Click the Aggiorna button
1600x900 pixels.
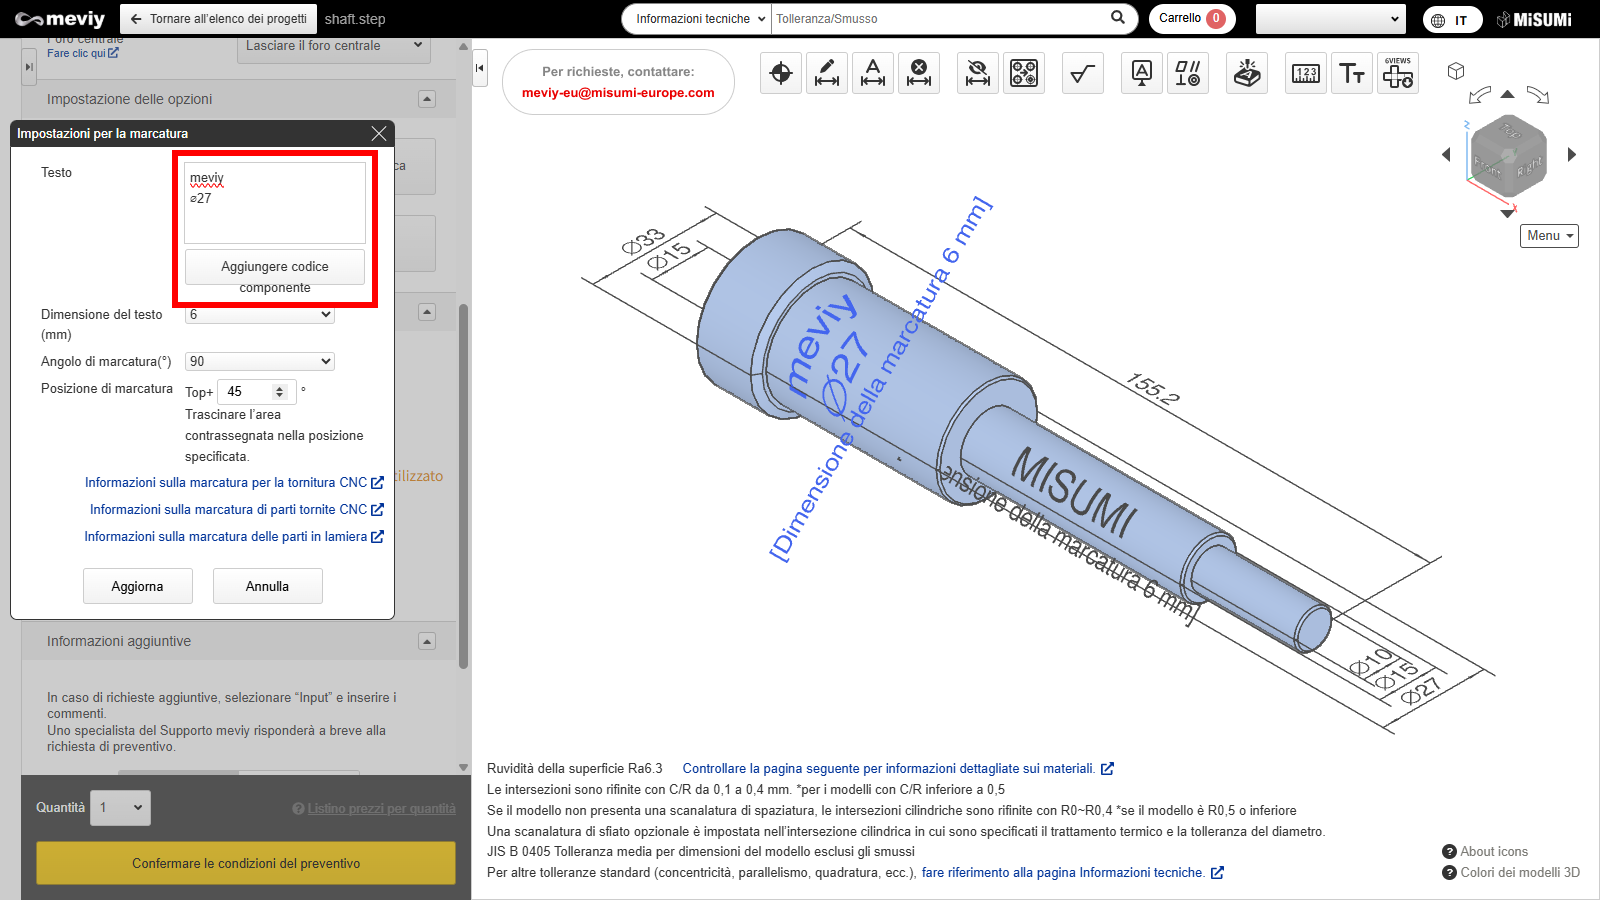[x=137, y=586]
